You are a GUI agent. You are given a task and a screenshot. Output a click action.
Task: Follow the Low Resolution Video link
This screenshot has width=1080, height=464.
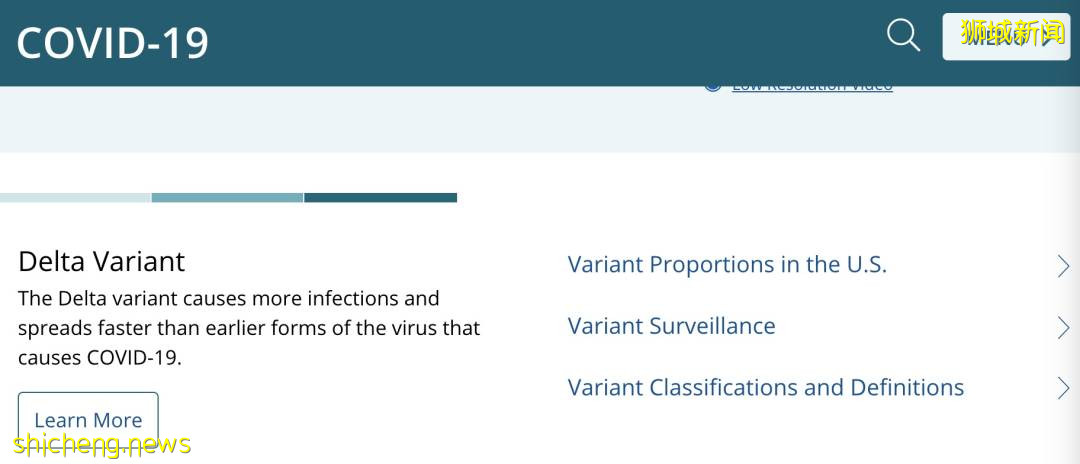812,86
